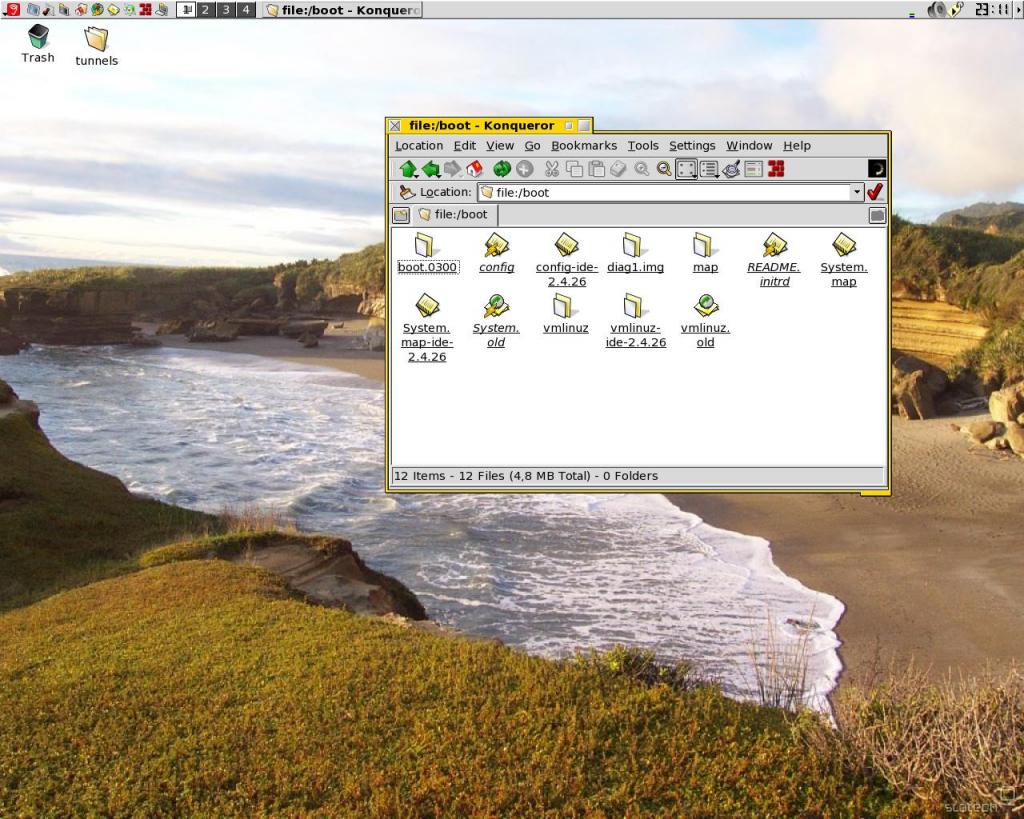Screen dimensions: 1024x819
Task: Click the speaker volume tray icon
Action: tap(936, 9)
